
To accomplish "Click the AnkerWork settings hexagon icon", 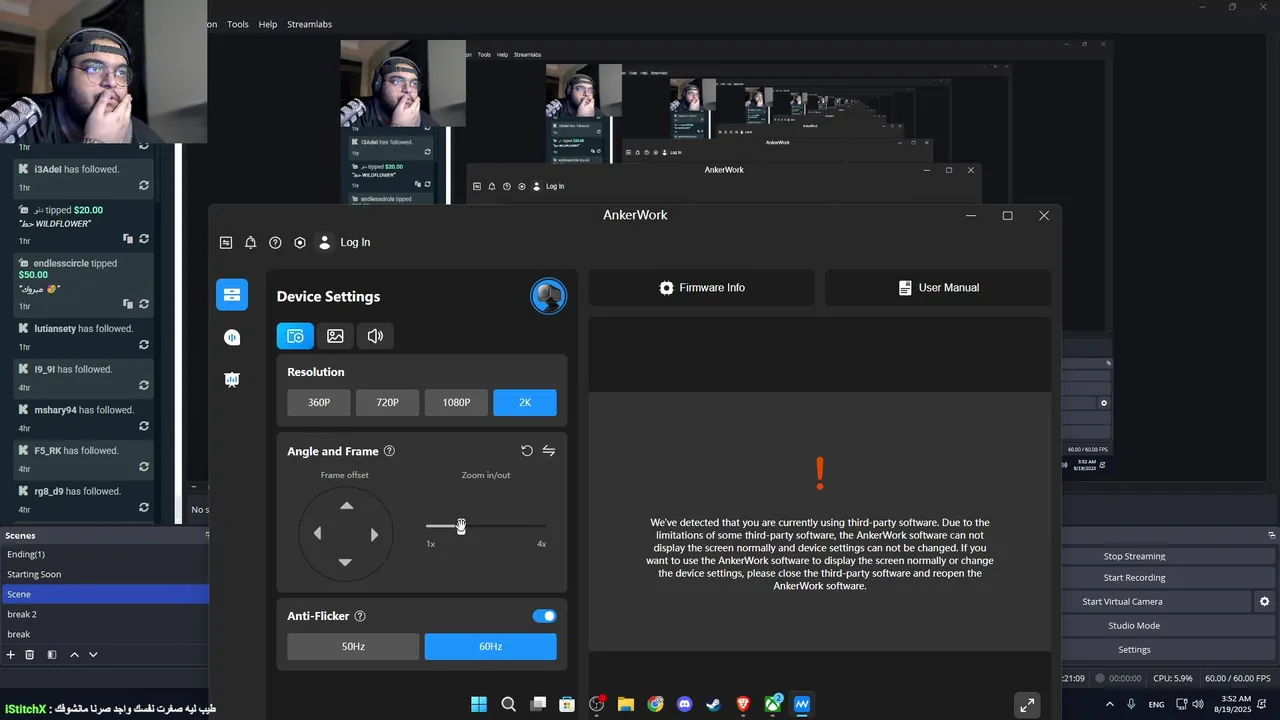I will [x=300, y=242].
